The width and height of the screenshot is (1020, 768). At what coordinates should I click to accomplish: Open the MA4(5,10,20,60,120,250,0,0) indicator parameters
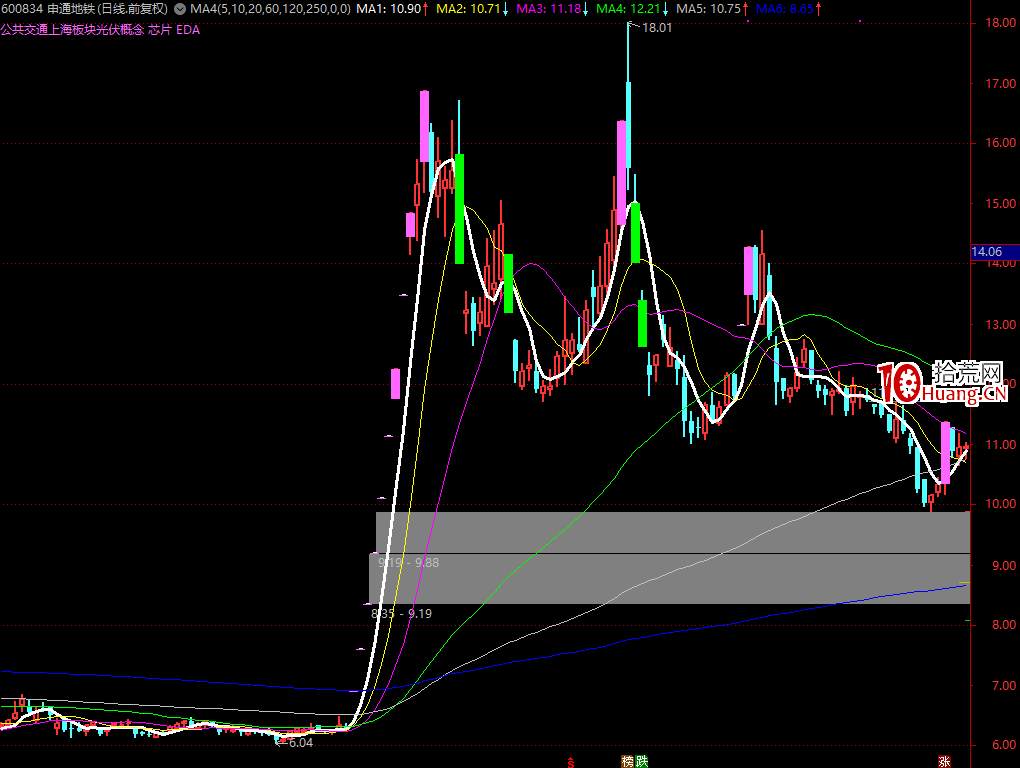(x=270, y=8)
